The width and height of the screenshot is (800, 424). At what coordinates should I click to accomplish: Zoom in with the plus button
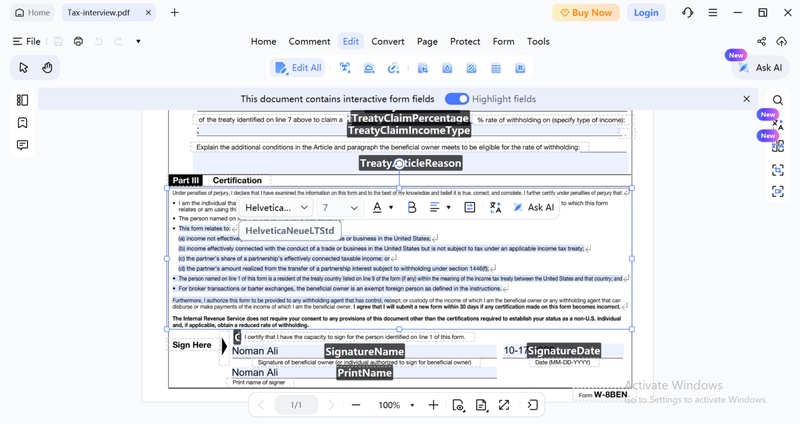pyautogui.click(x=433, y=405)
